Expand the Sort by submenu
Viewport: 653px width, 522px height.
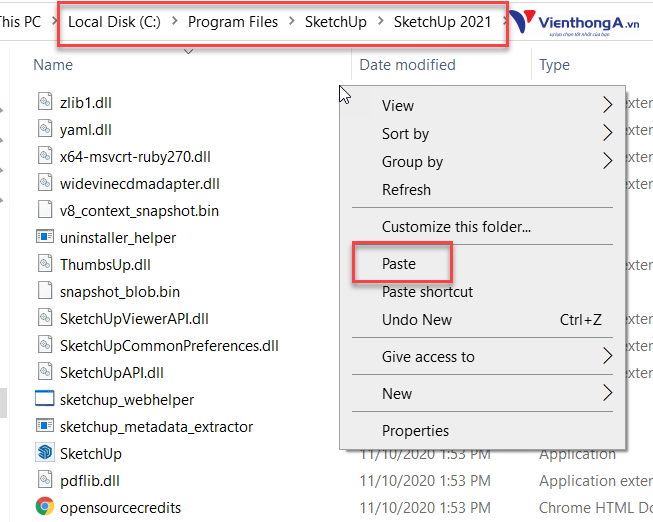(x=482, y=133)
